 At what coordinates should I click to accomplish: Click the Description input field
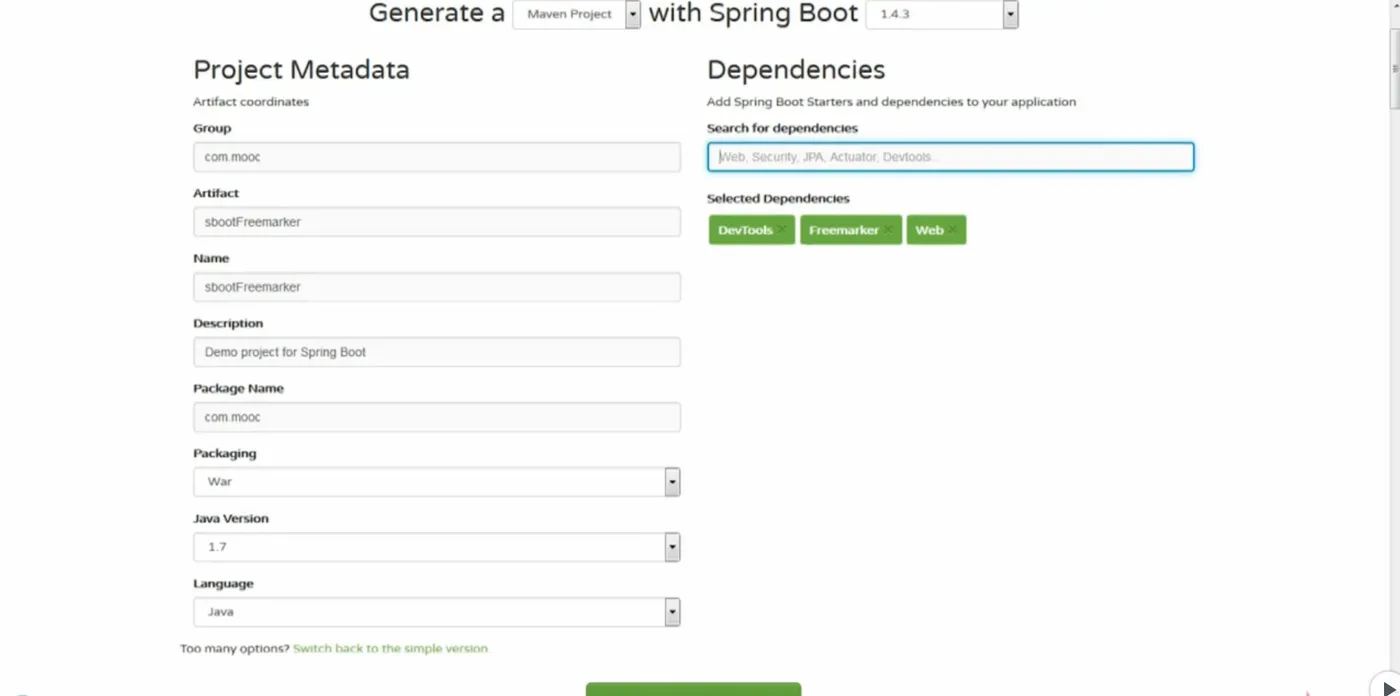point(436,352)
